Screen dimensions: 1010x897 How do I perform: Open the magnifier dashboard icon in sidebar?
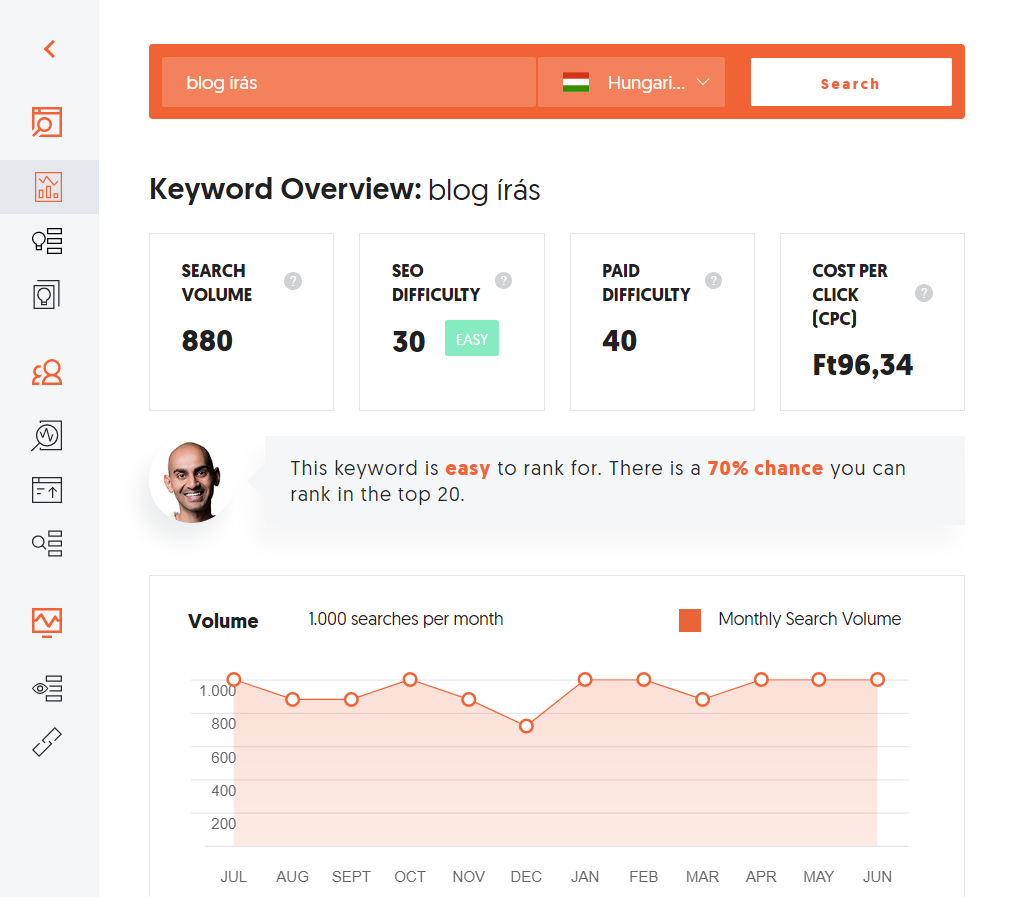point(47,122)
